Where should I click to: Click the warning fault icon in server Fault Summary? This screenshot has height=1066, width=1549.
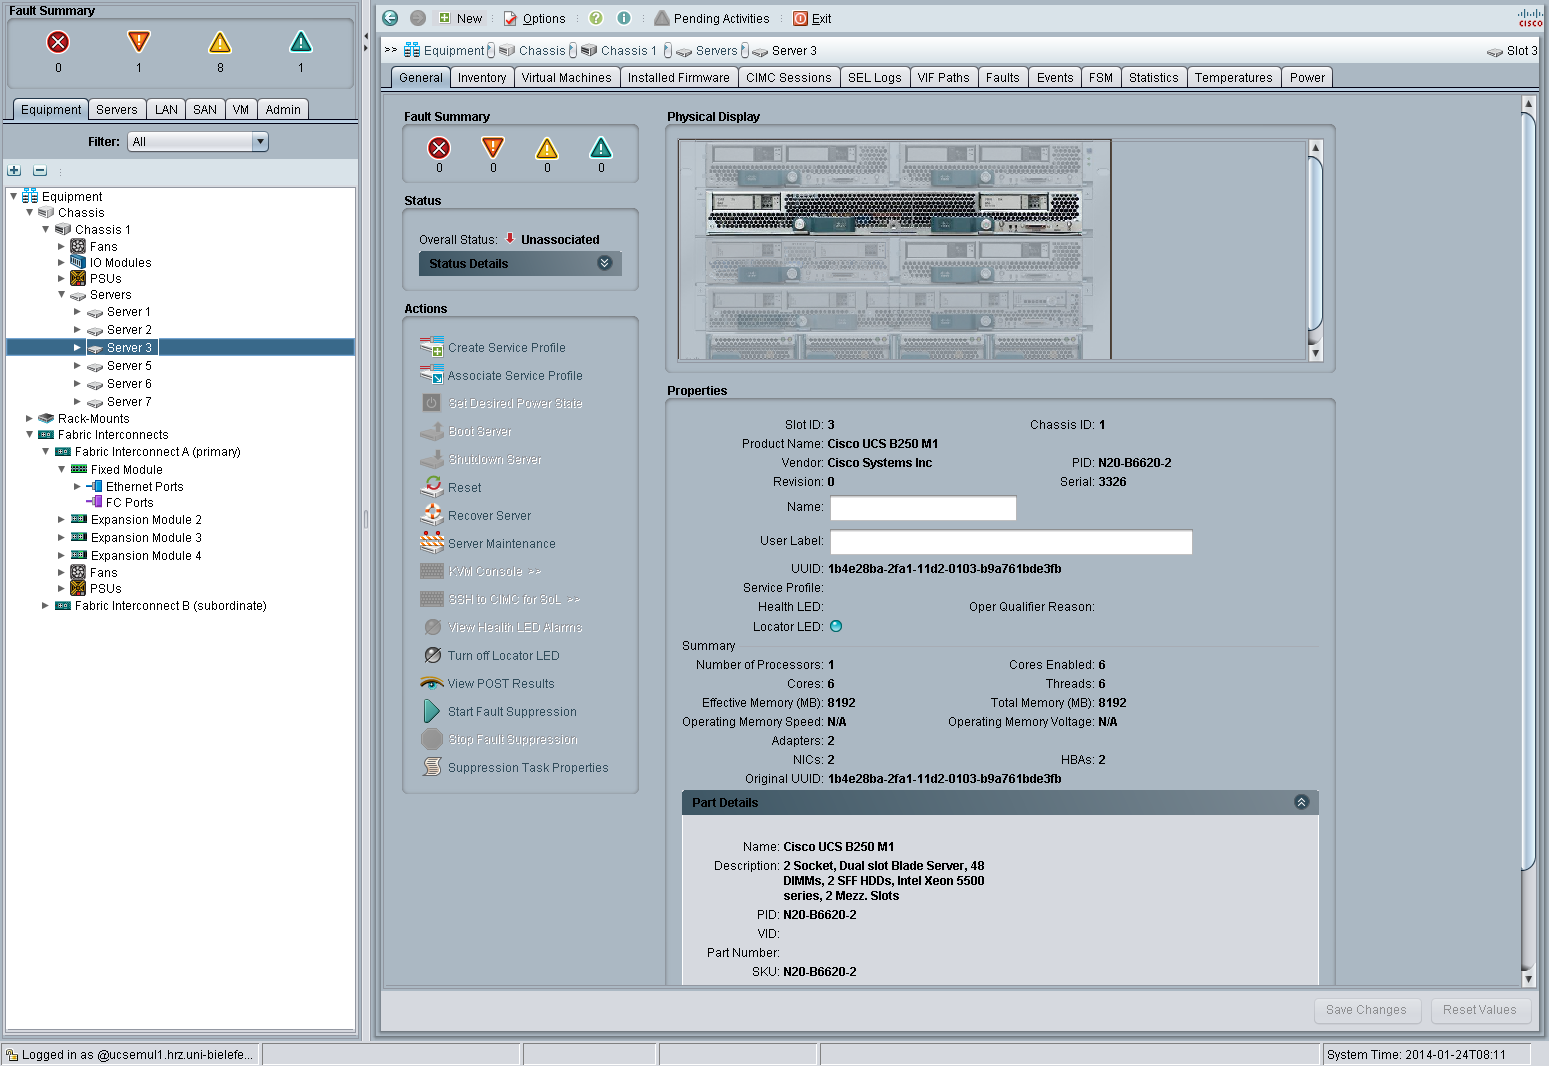coord(601,148)
